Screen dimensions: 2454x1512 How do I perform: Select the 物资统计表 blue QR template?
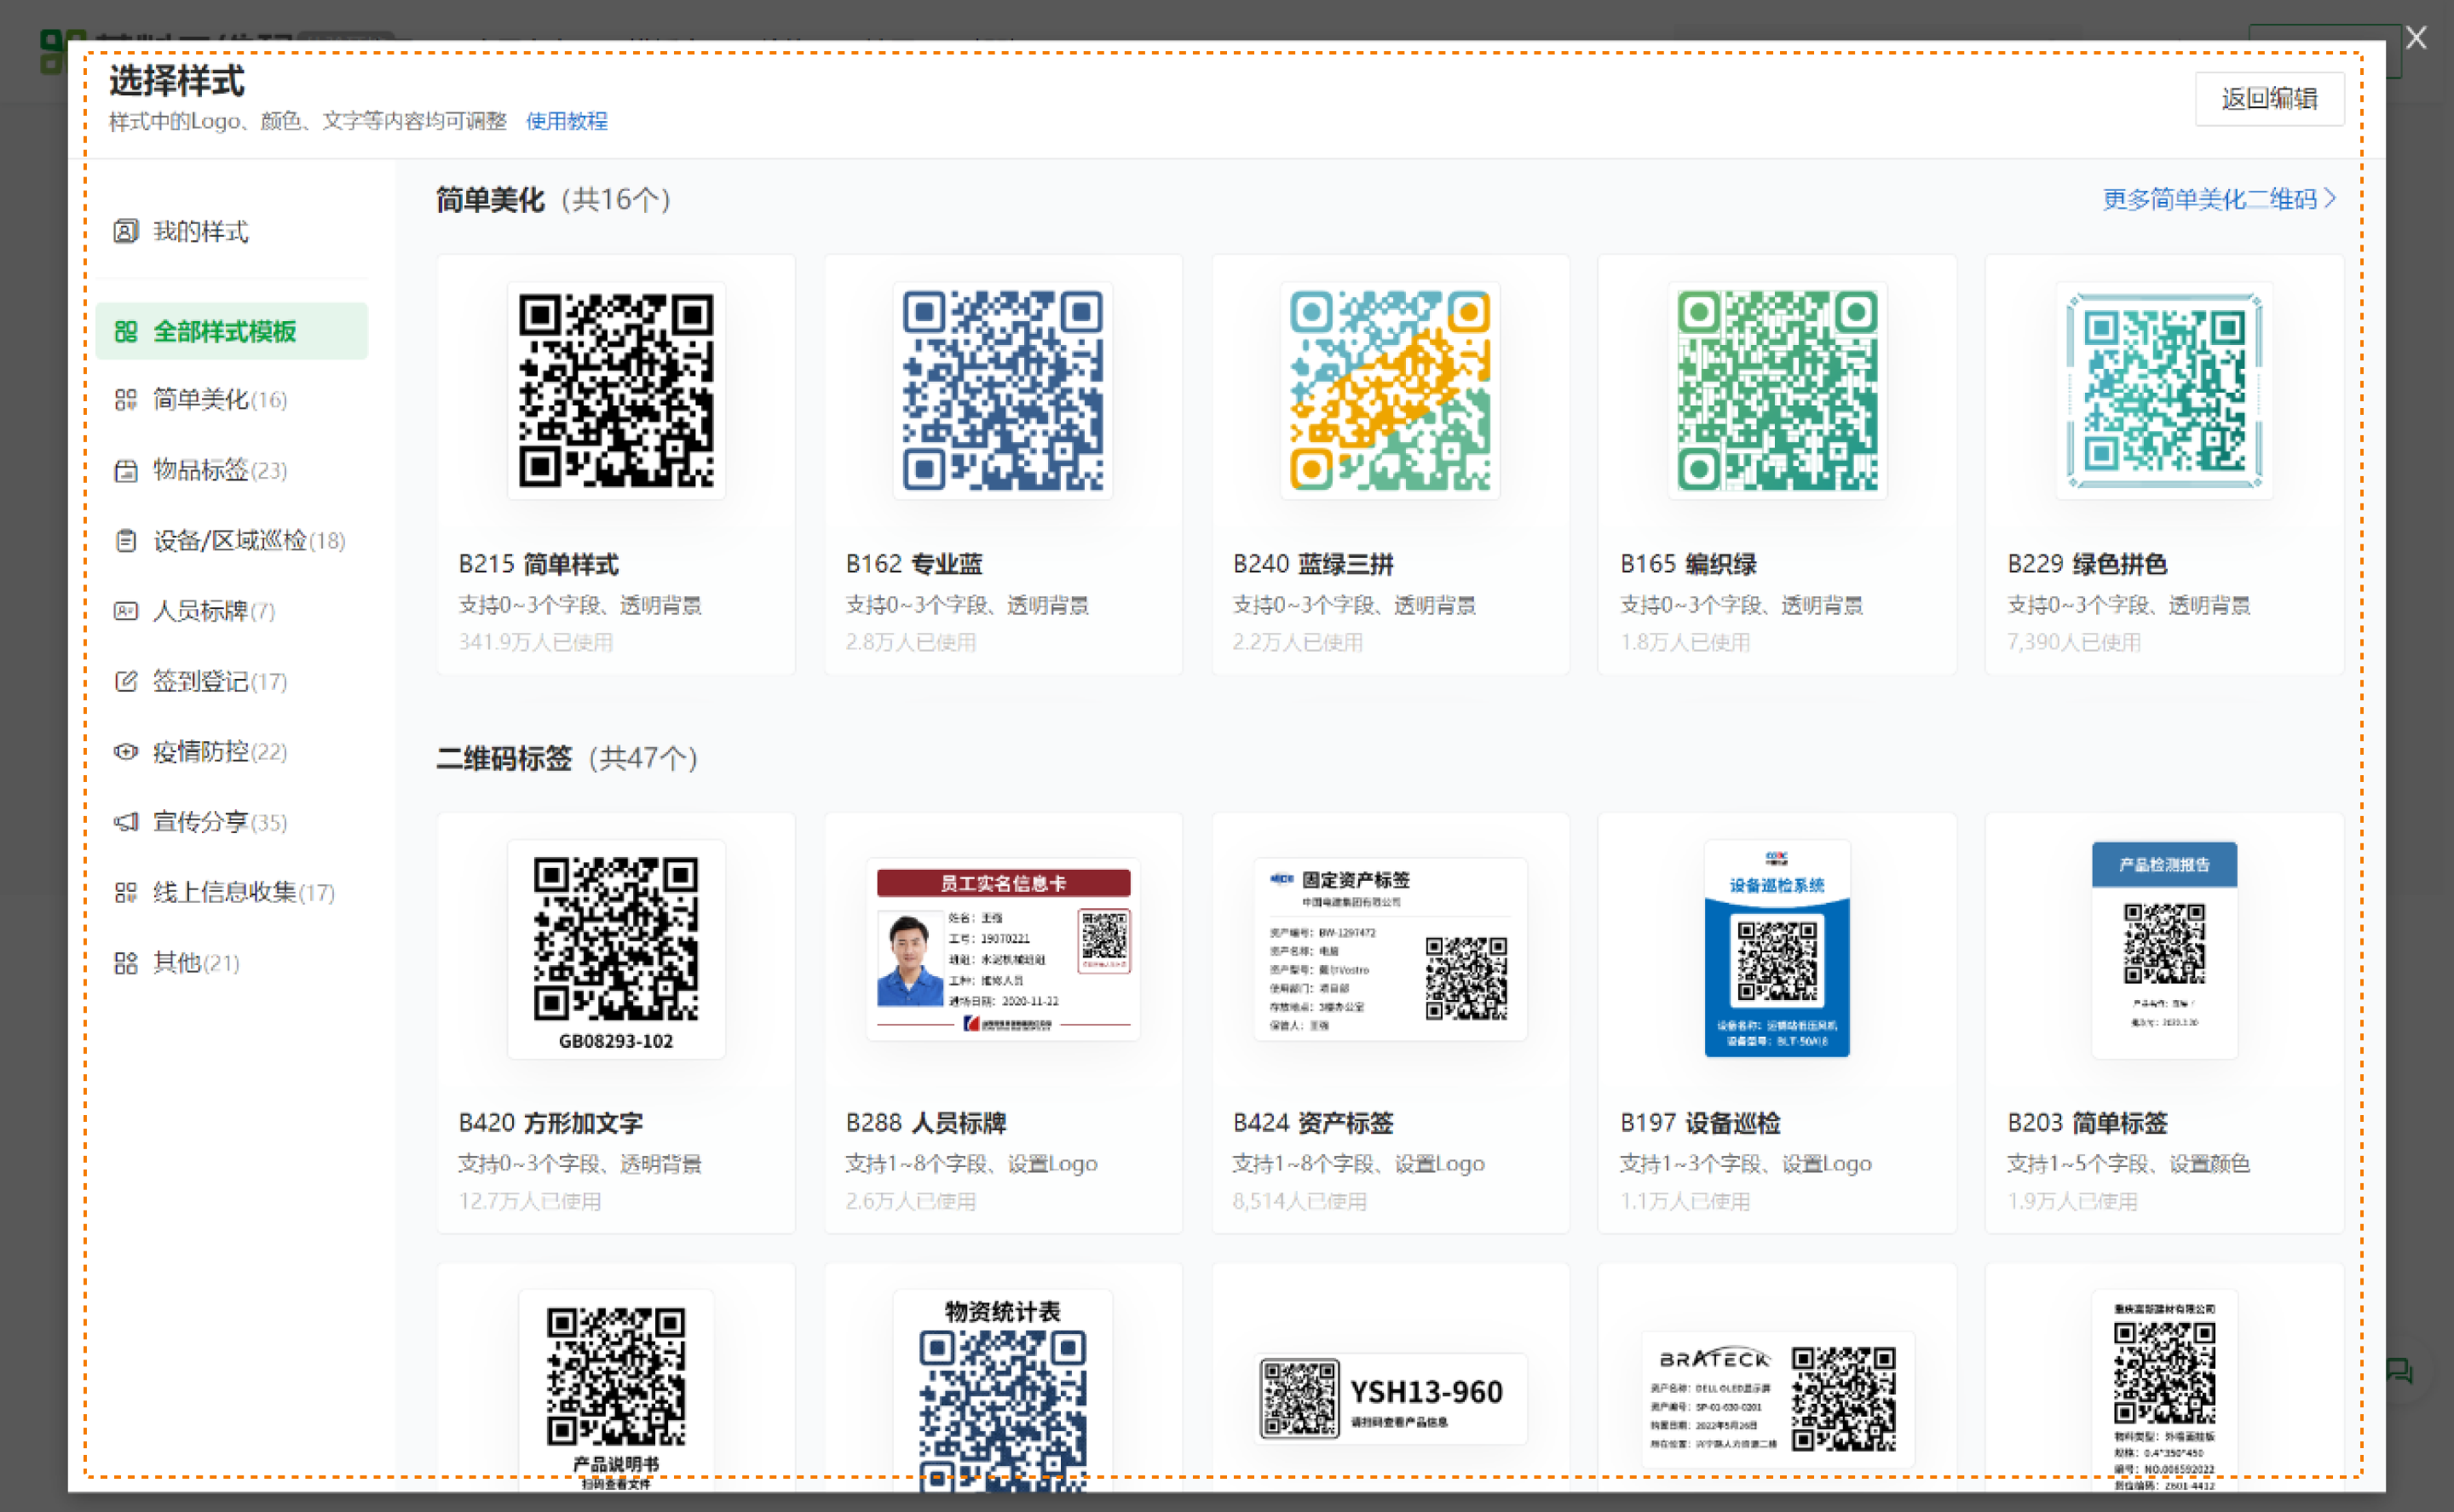(1003, 1390)
